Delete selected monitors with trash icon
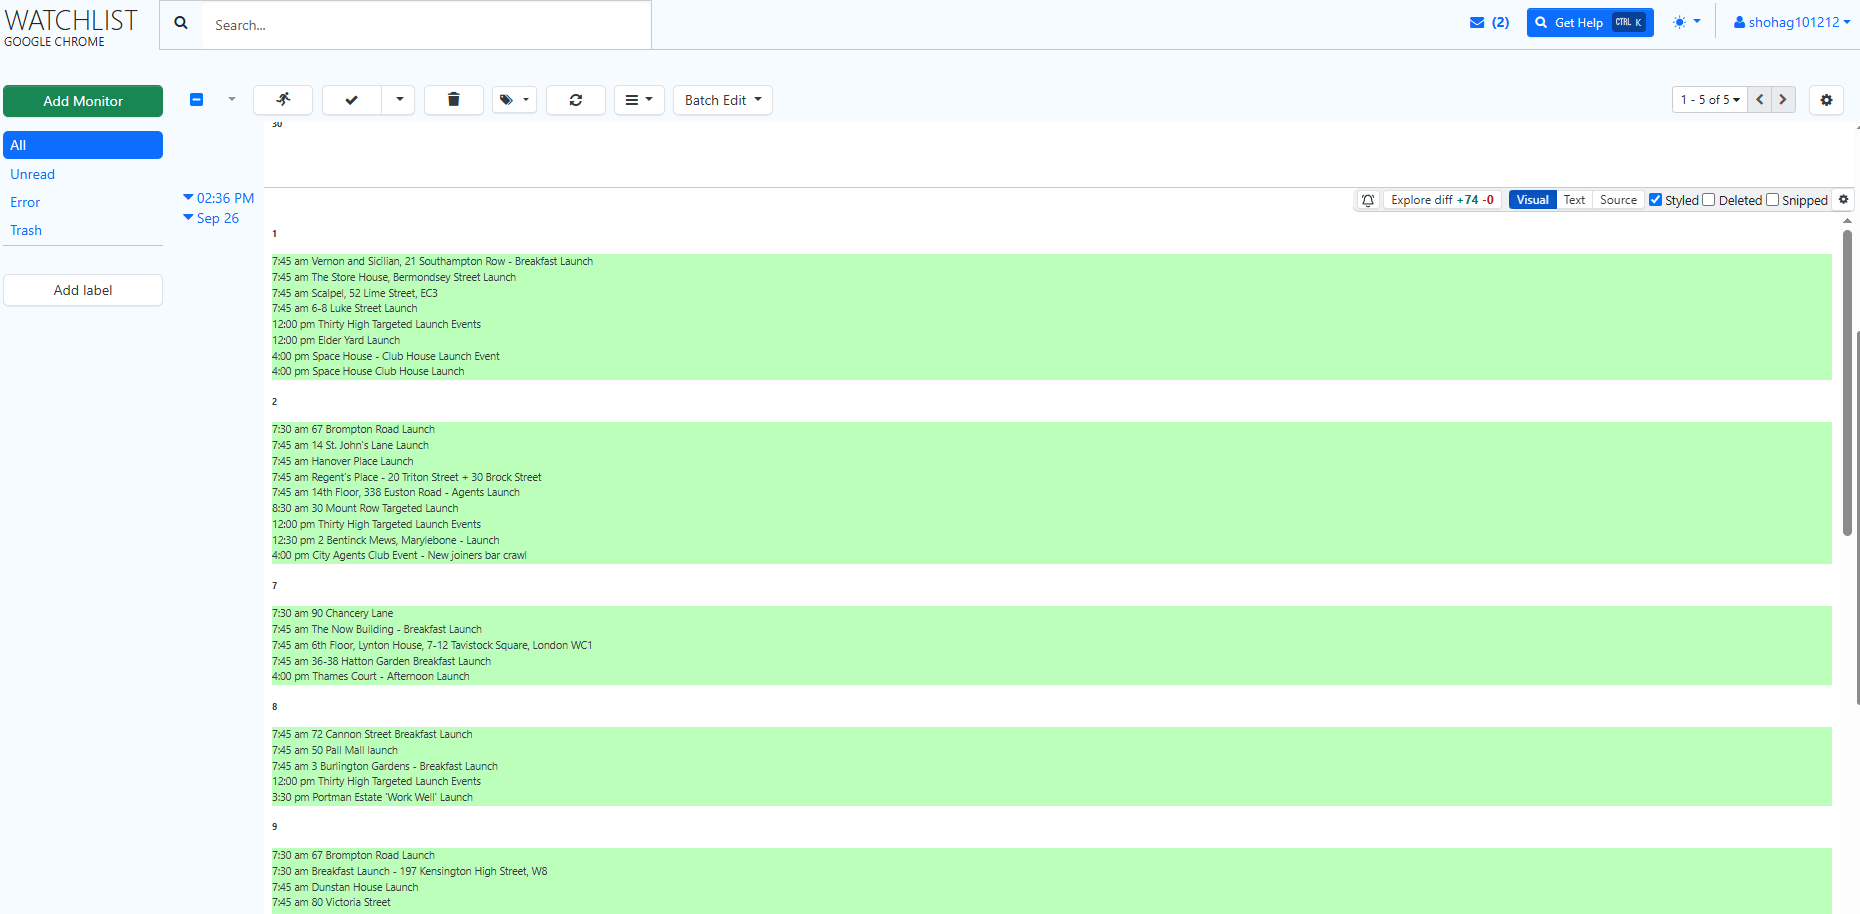The width and height of the screenshot is (1860, 914). (453, 100)
